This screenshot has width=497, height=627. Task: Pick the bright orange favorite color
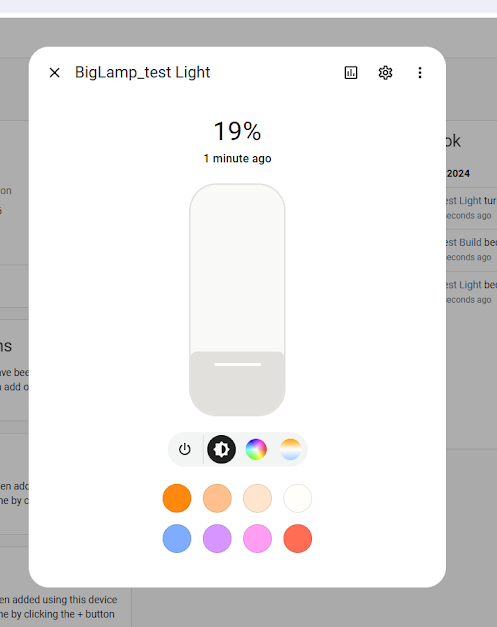pos(177,498)
